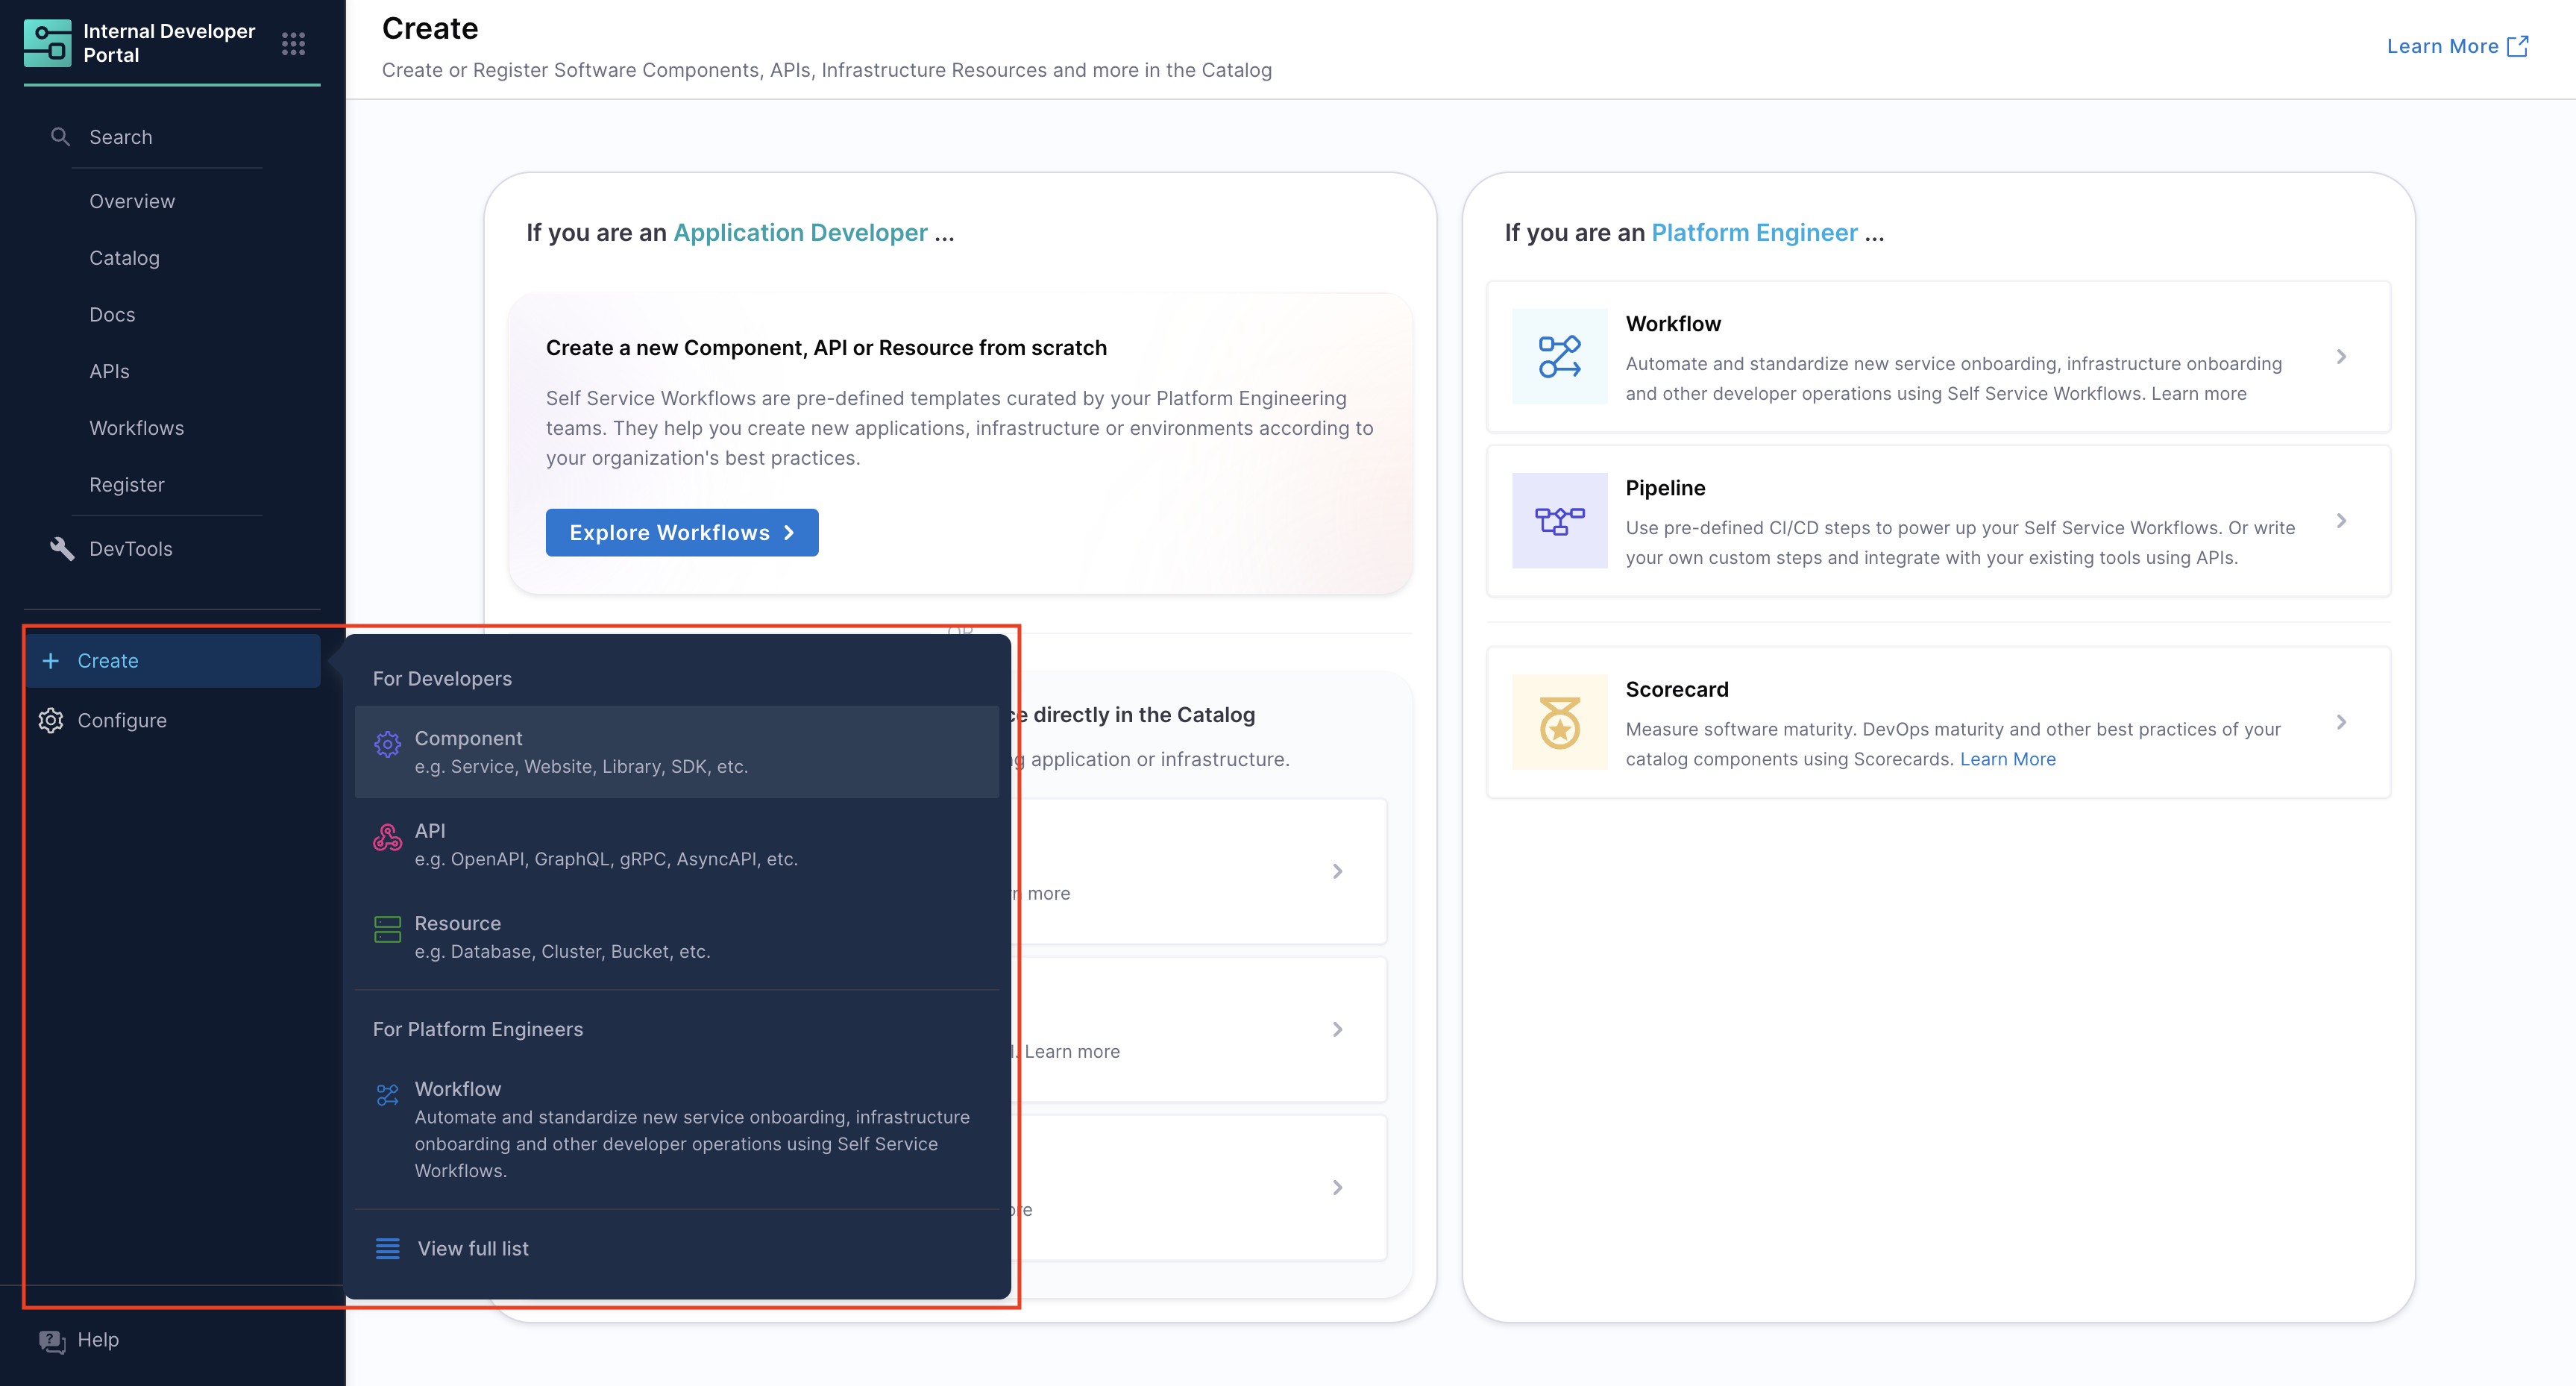The height and width of the screenshot is (1386, 2576).
Task: Click the Scorecard medal icon
Action: point(1559,722)
